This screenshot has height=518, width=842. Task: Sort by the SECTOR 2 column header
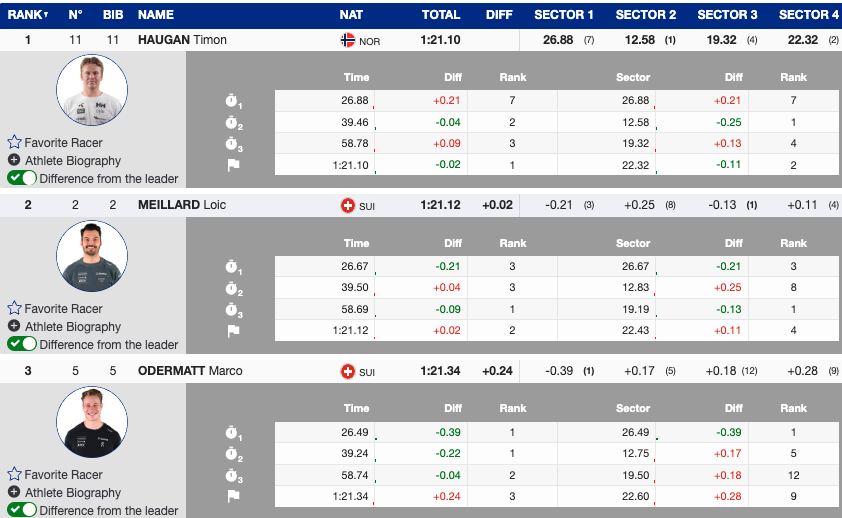point(645,15)
